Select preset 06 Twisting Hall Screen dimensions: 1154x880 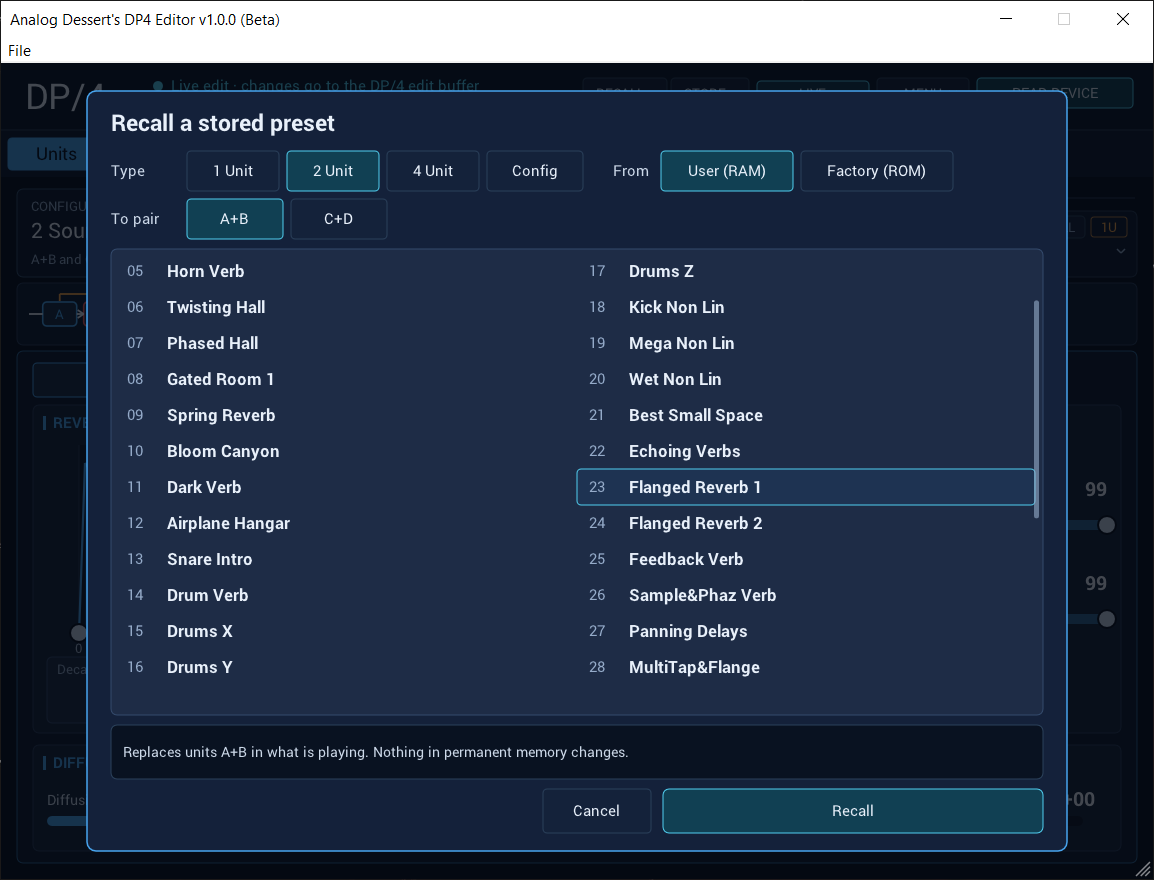(344, 307)
